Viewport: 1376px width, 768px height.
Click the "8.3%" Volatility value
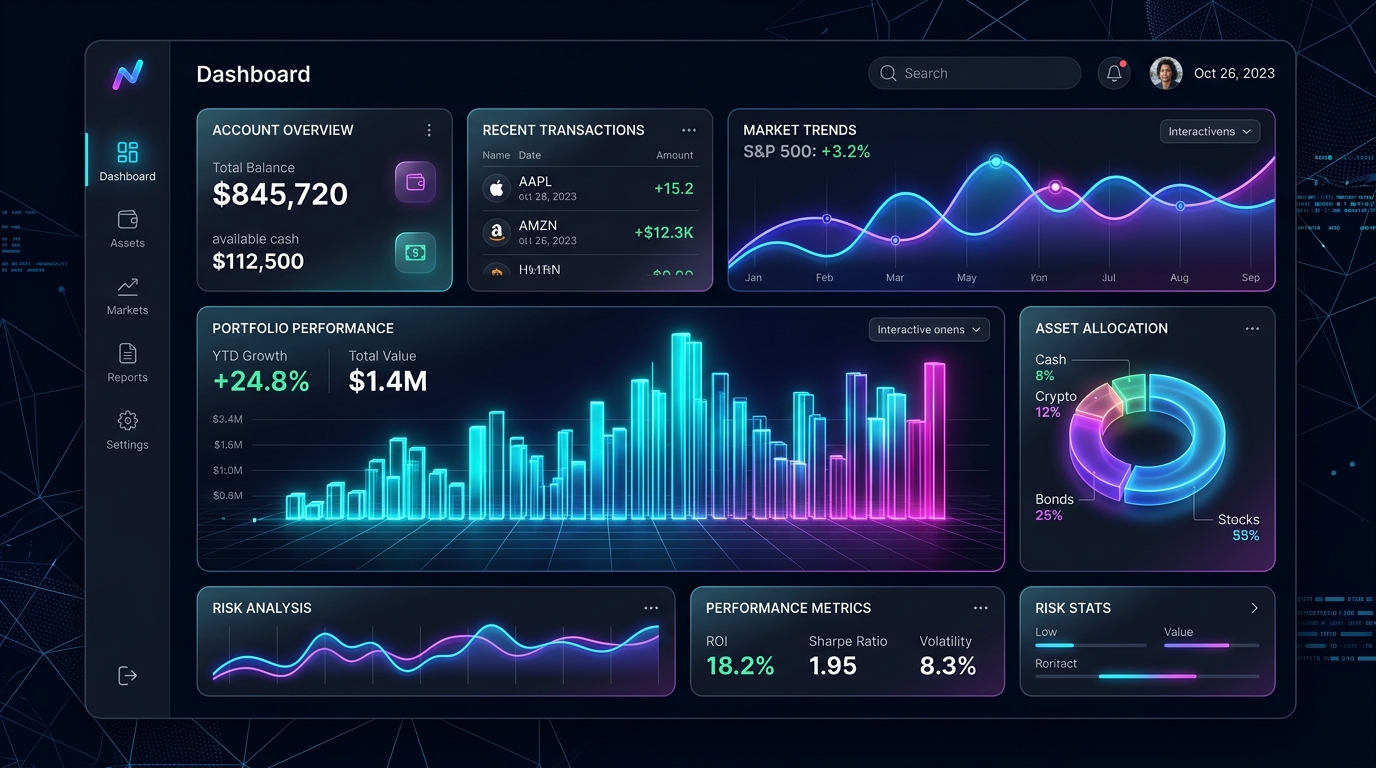(x=948, y=666)
